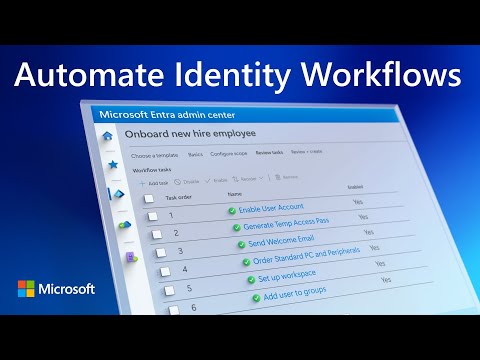
Task: Go to Configure scope step
Action: tap(229, 153)
